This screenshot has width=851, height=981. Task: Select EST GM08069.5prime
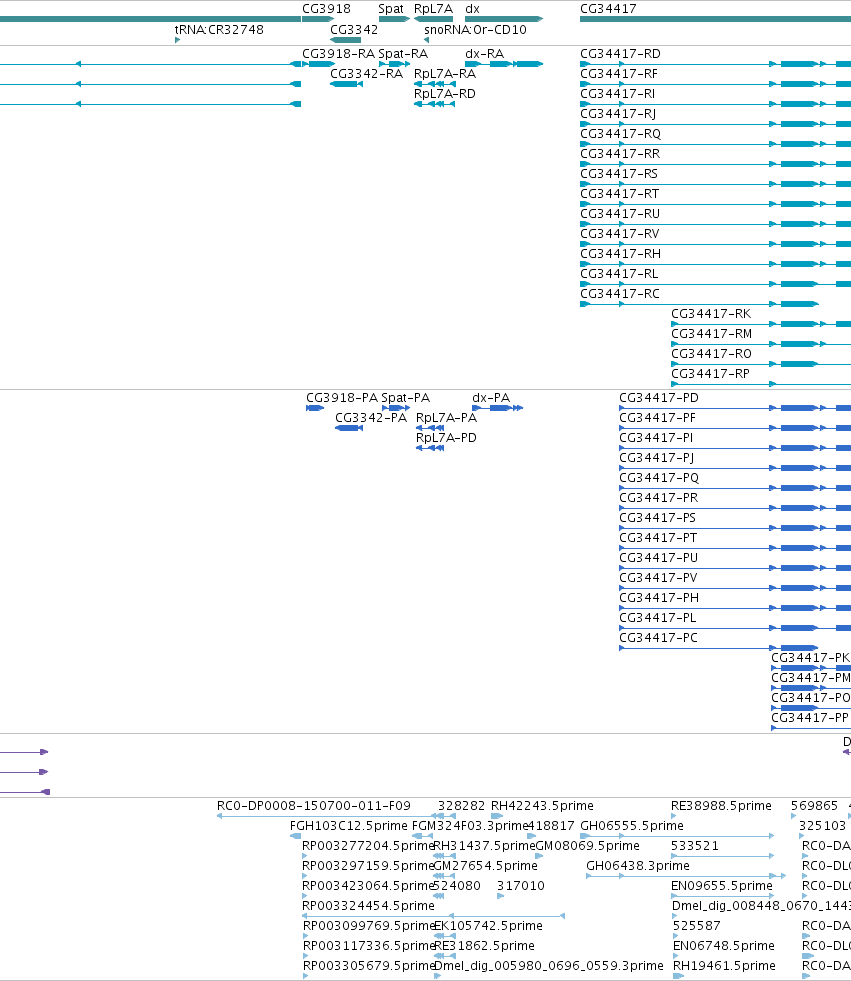(588, 846)
